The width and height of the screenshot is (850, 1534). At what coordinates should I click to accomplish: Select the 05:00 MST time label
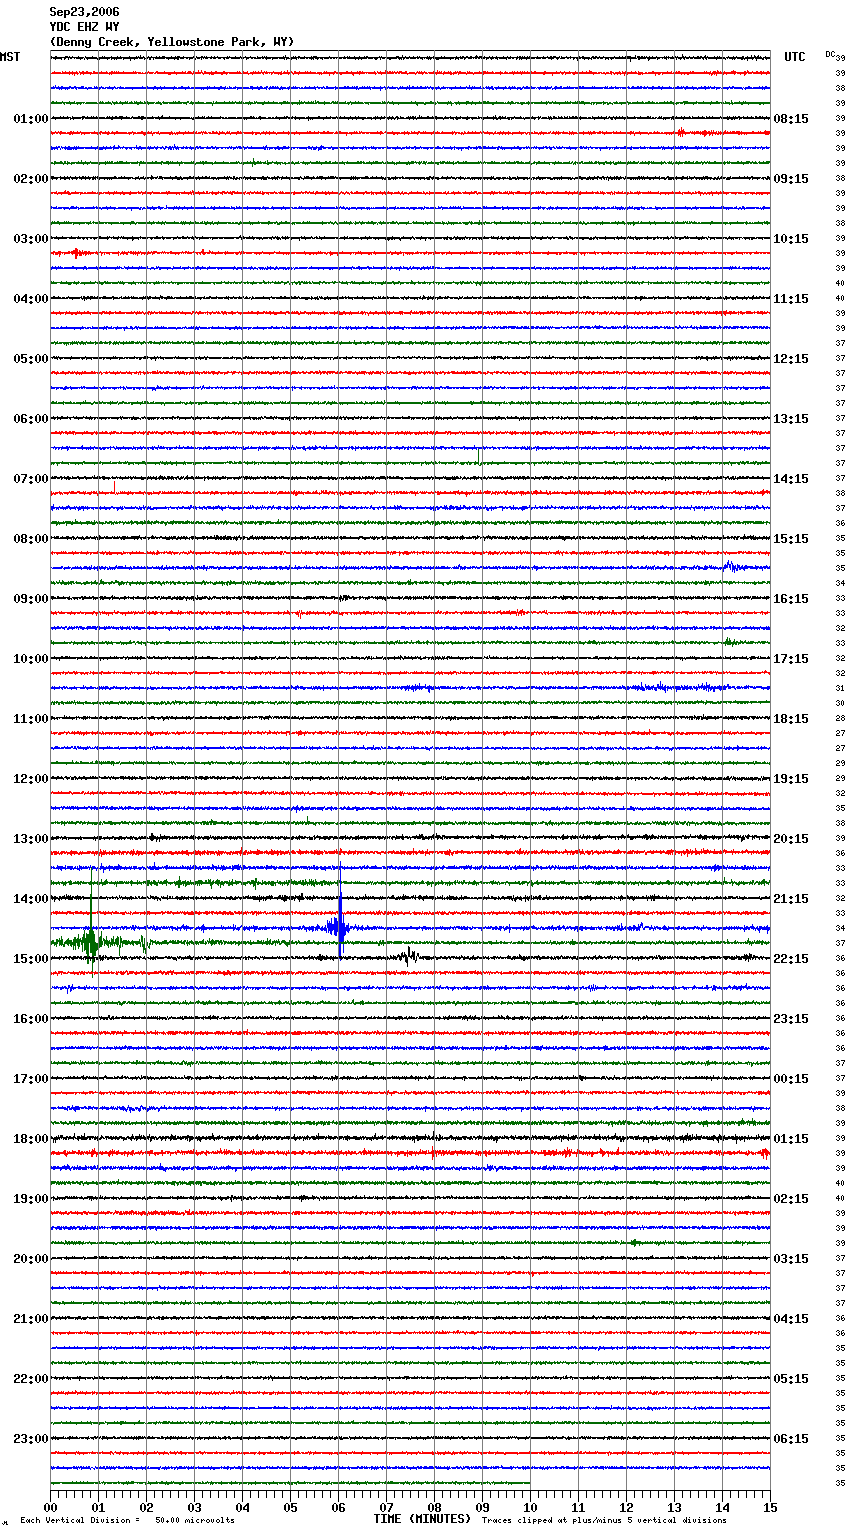(x=30, y=359)
